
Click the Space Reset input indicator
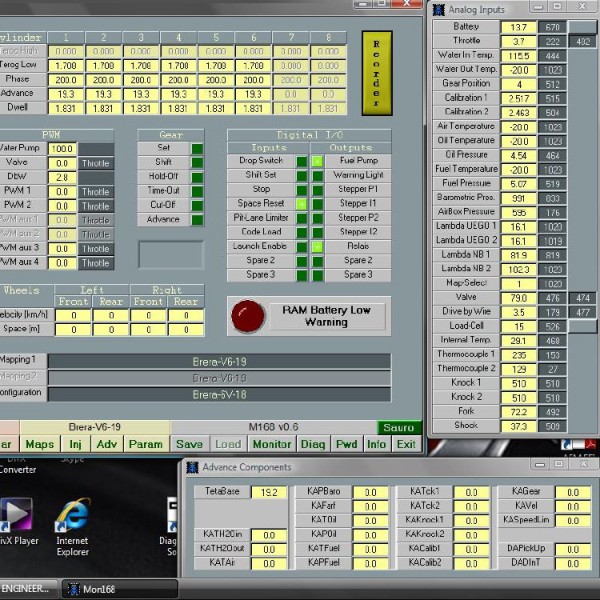[301, 204]
